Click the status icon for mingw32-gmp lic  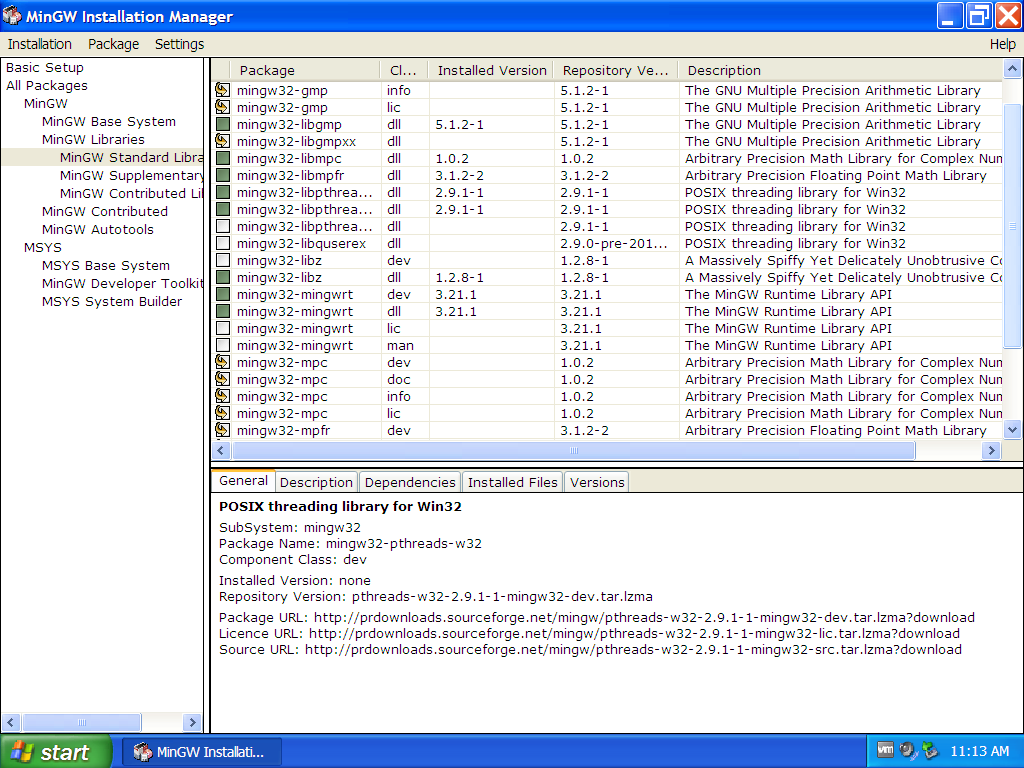(x=223, y=107)
